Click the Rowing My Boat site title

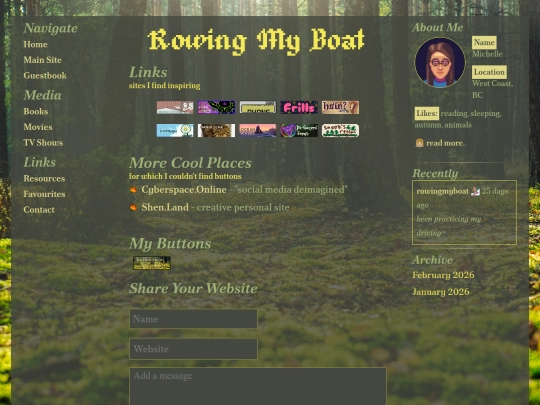[256, 41]
